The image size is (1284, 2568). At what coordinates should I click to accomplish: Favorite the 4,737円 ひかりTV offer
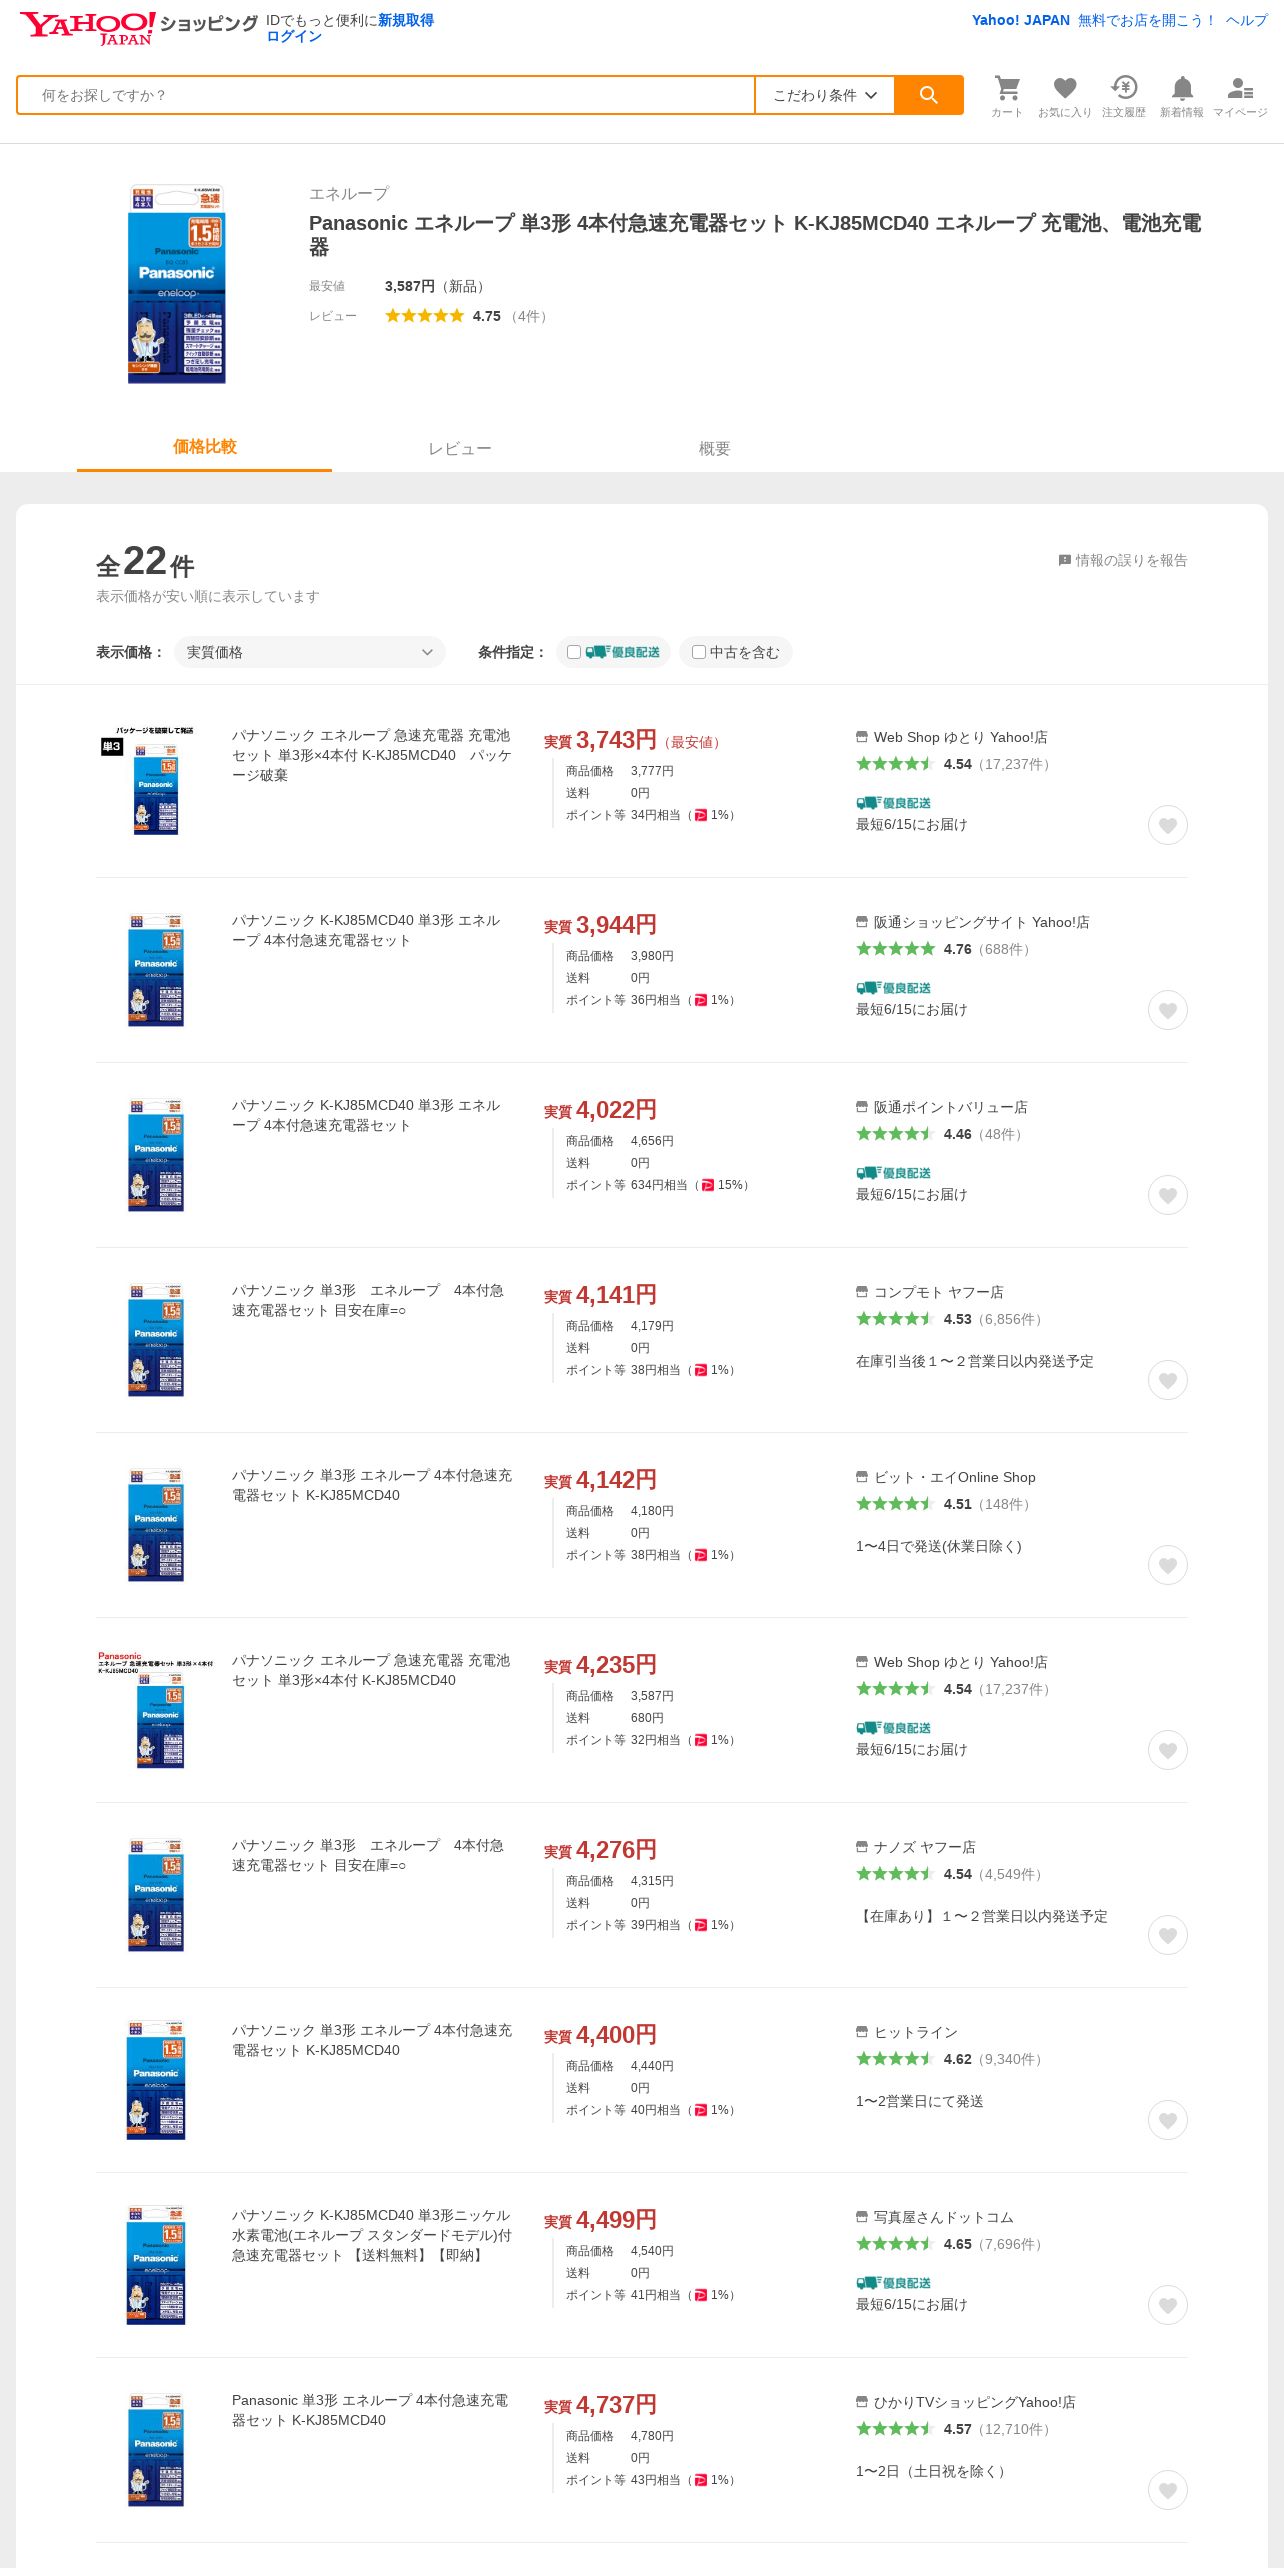1167,2490
